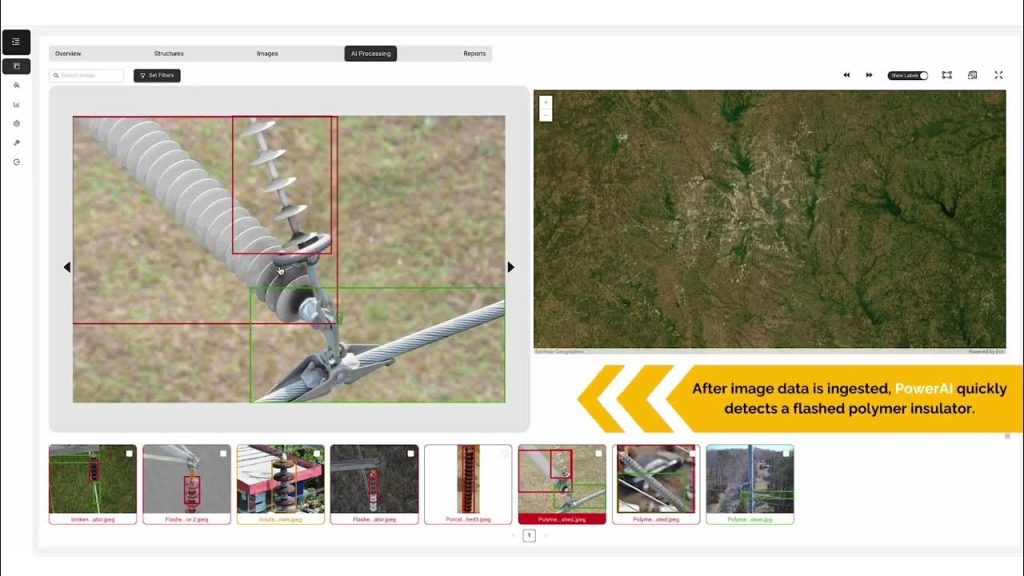
Task: Show next image with right arrow
Action: click(x=511, y=267)
